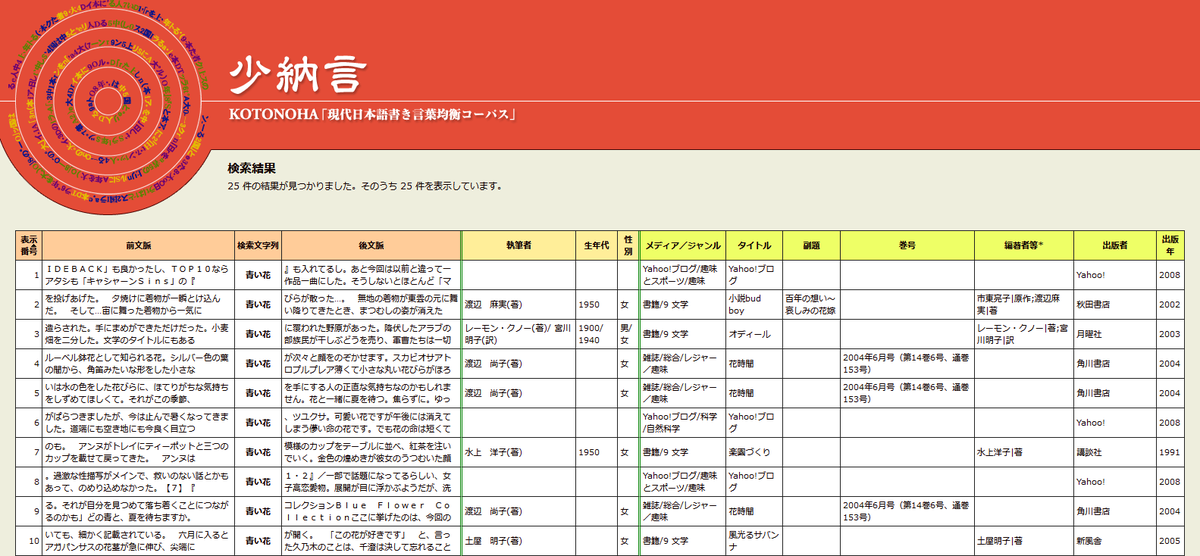Click birth decade 1900/1940
Image resolution: width=1200 pixels, height=556 pixels.
590,334
